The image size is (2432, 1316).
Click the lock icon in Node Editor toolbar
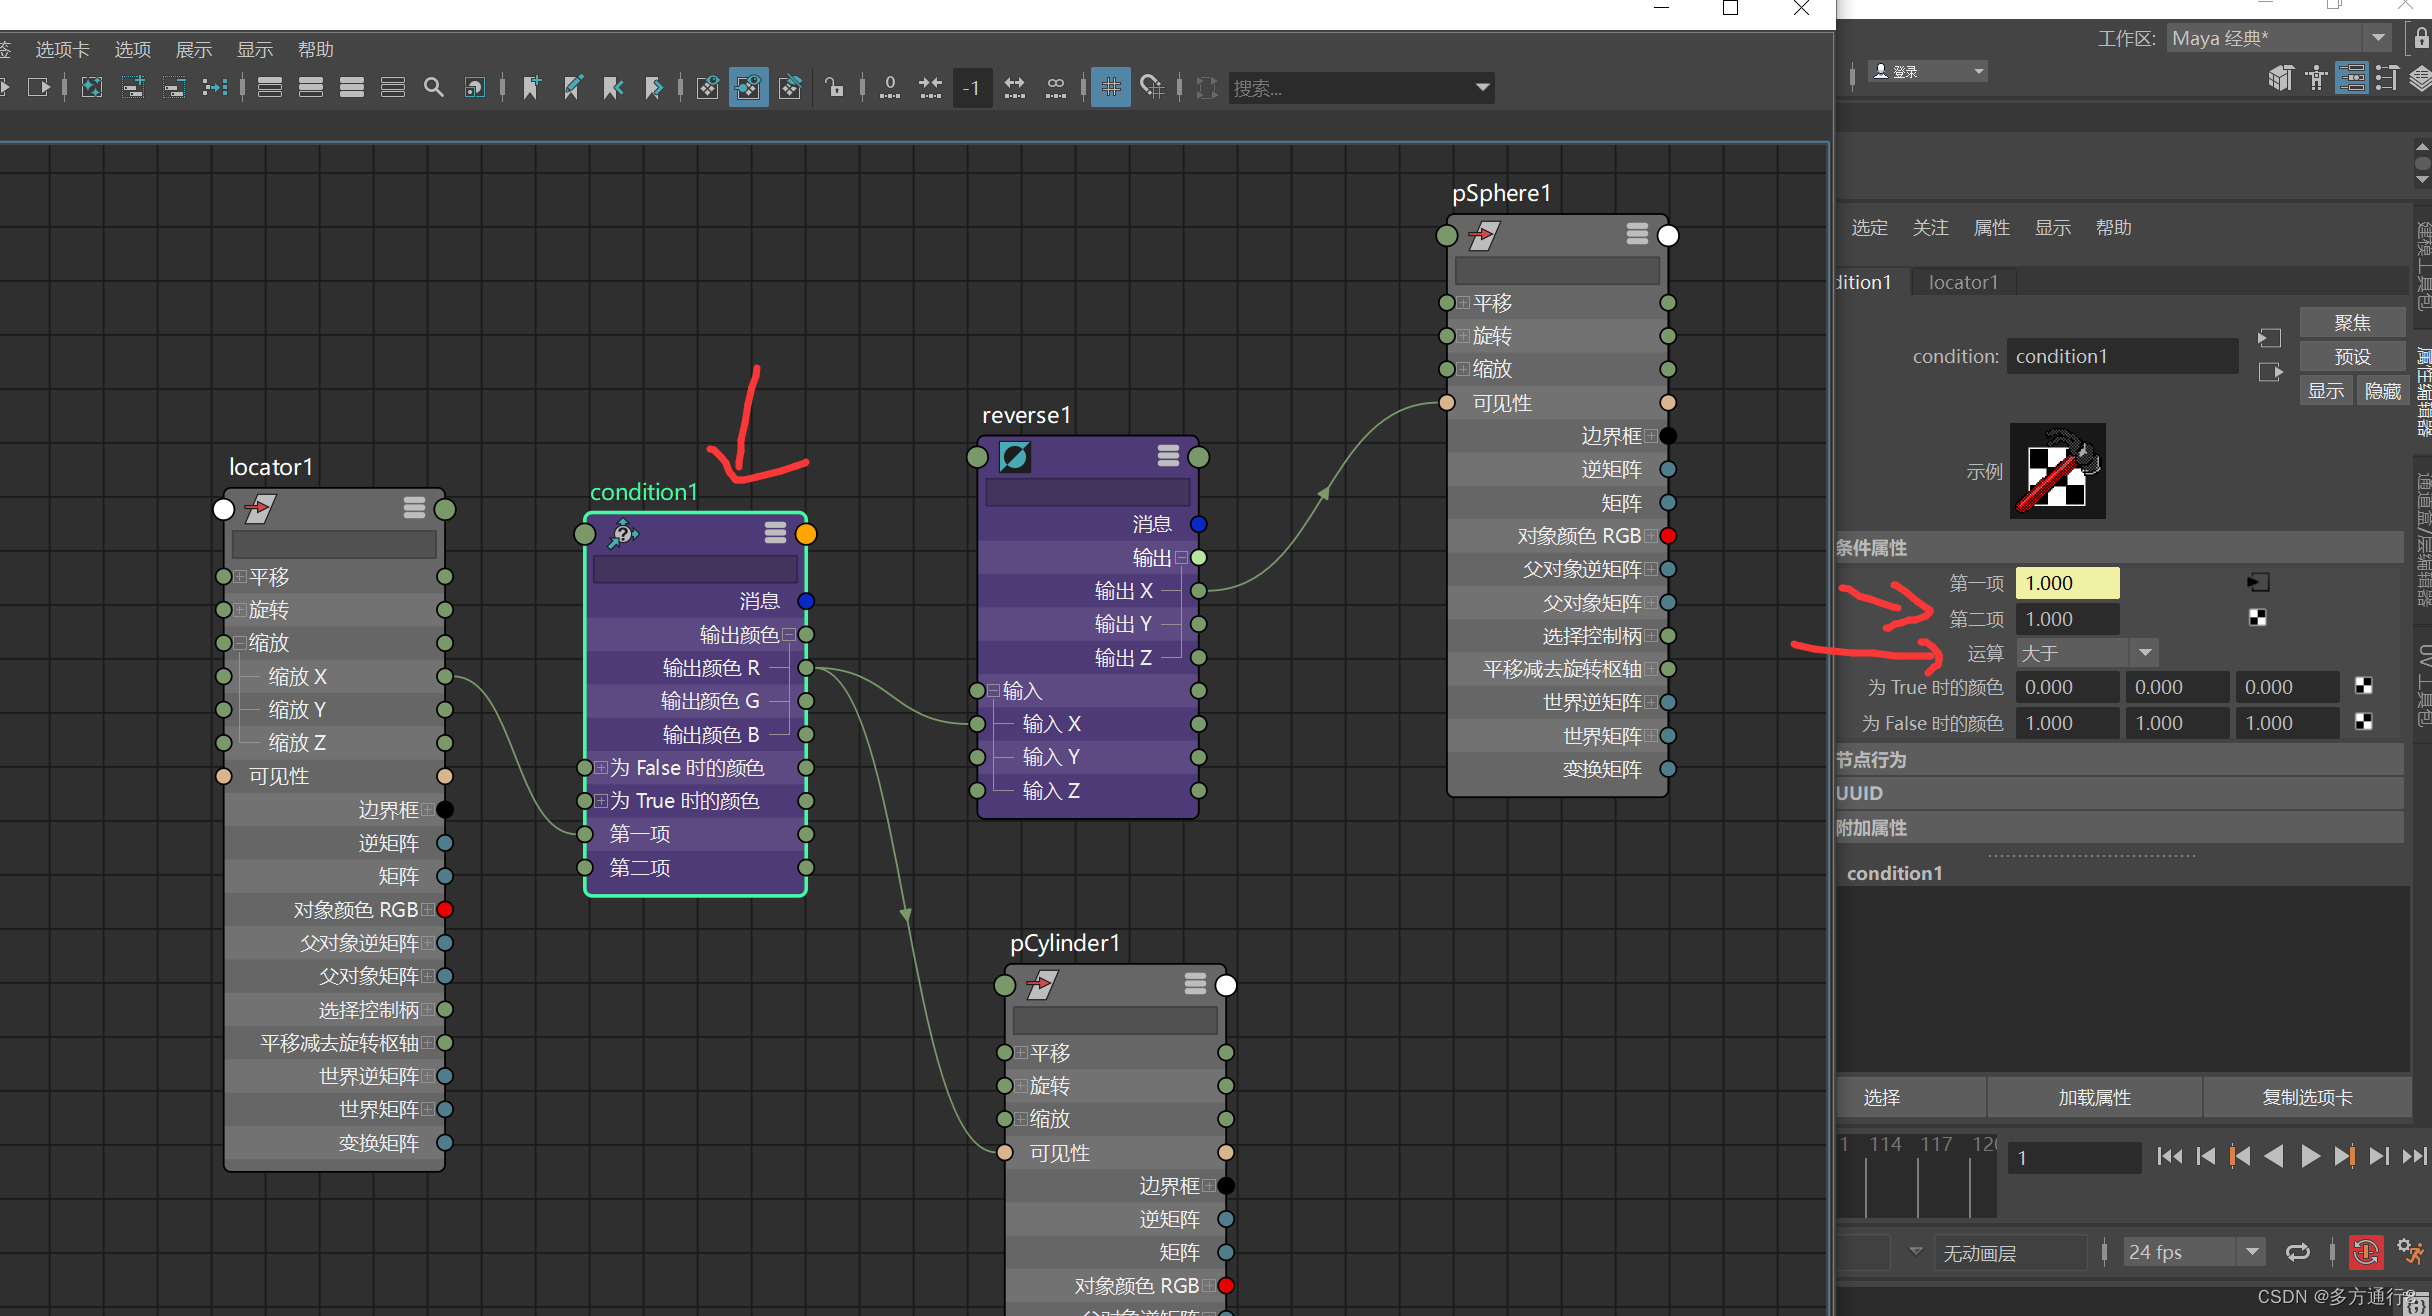pos(834,88)
